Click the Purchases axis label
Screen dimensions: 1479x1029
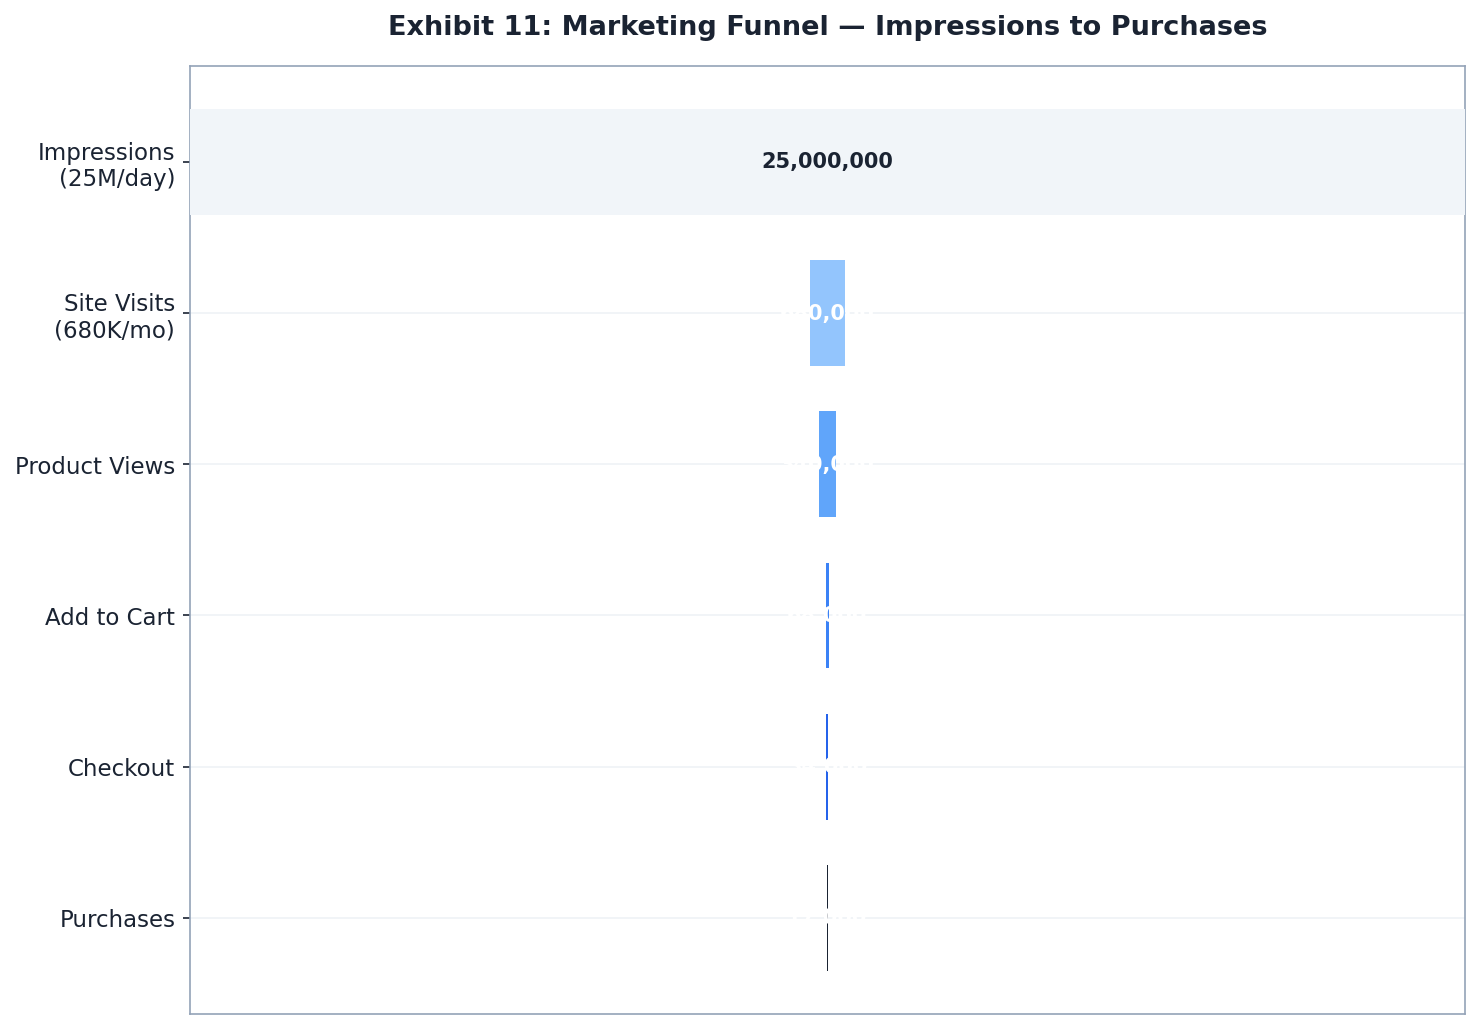[x=118, y=918]
